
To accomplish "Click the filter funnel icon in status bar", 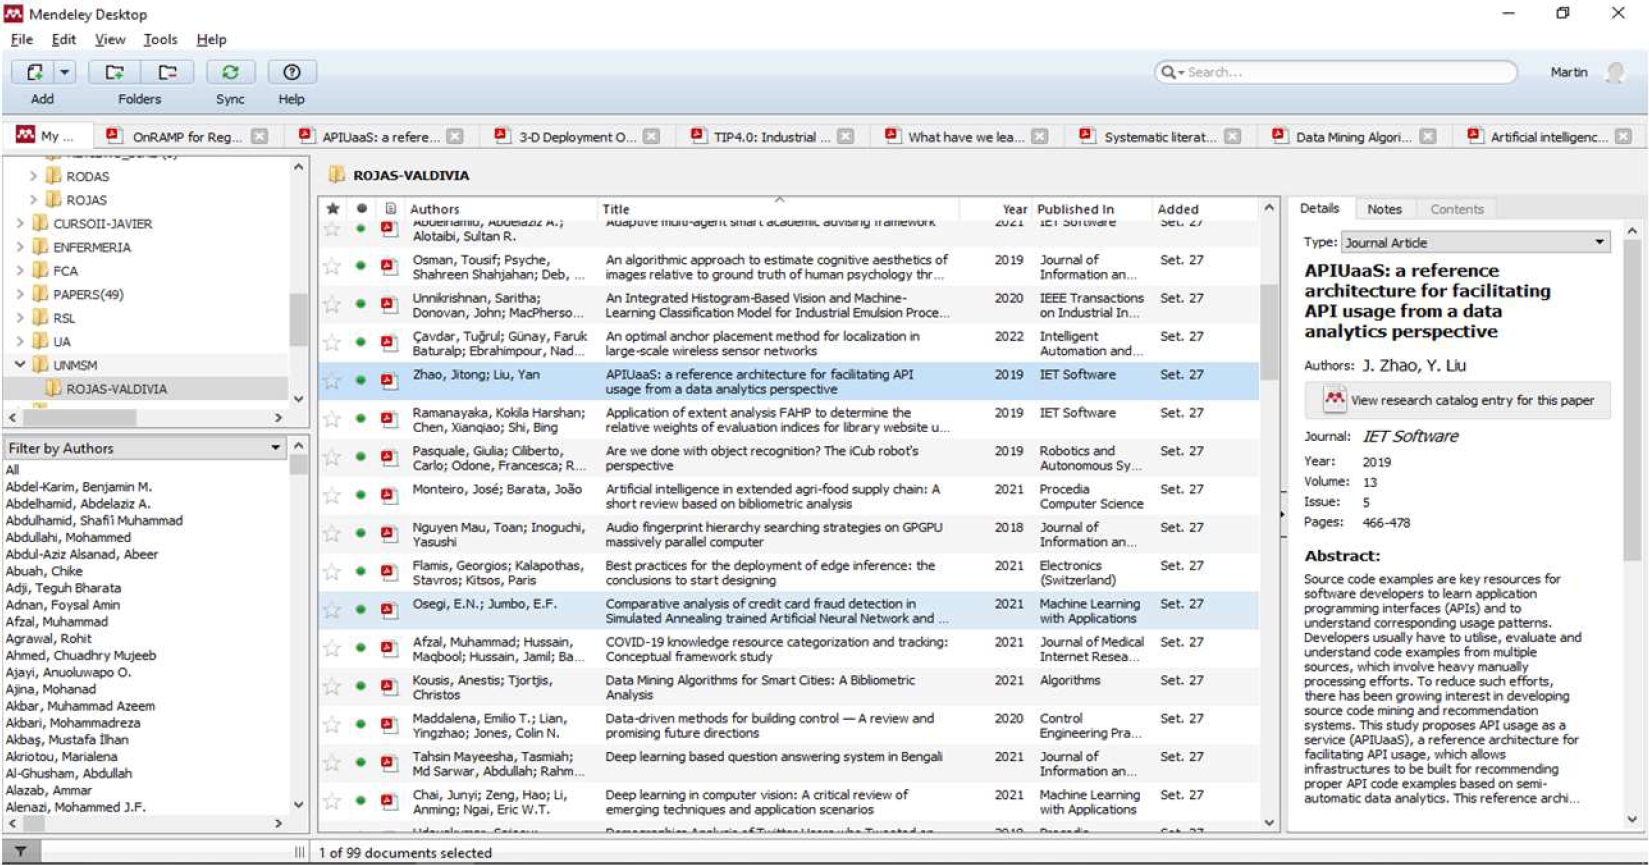I will pyautogui.click(x=20, y=852).
